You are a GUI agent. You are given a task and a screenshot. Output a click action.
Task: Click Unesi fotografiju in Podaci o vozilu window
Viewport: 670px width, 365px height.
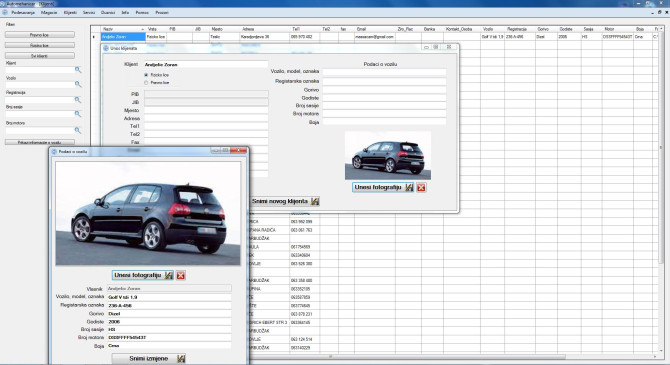(143, 275)
